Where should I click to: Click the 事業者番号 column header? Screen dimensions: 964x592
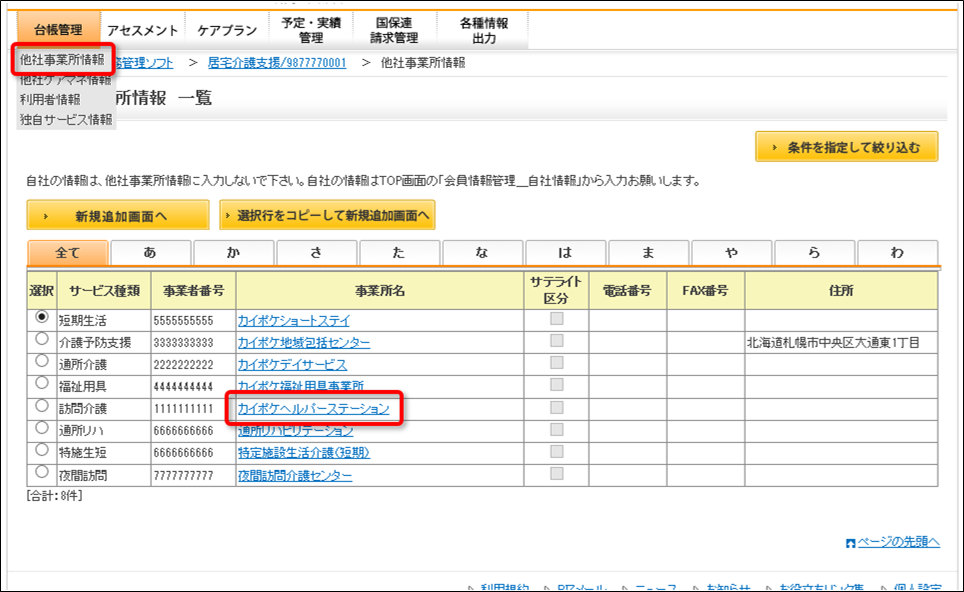pyautogui.click(x=194, y=291)
